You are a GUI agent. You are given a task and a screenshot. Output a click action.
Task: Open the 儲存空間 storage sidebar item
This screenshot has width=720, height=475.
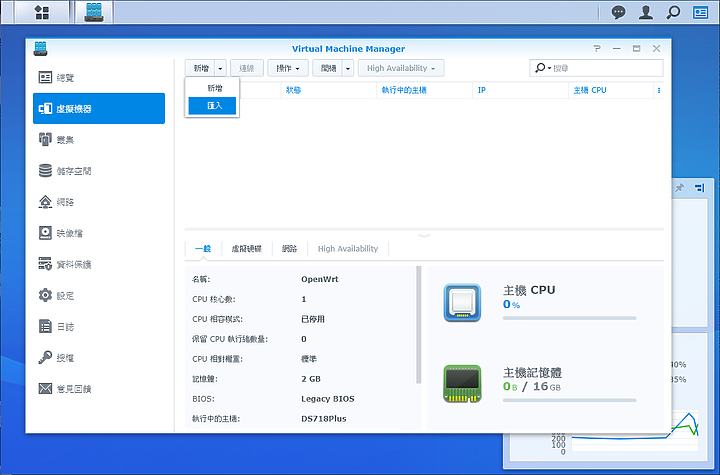(x=99, y=171)
